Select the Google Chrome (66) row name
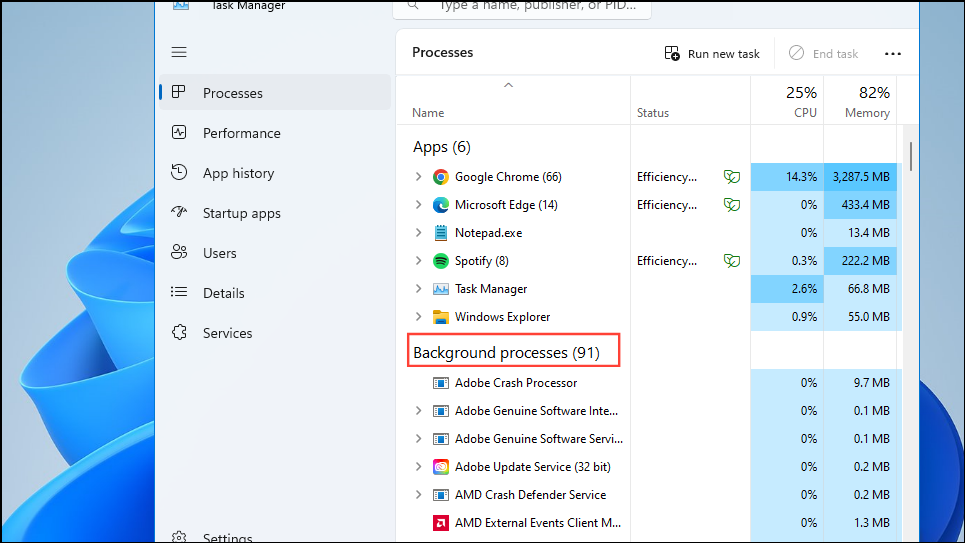Viewport: 965px width, 543px height. click(508, 177)
